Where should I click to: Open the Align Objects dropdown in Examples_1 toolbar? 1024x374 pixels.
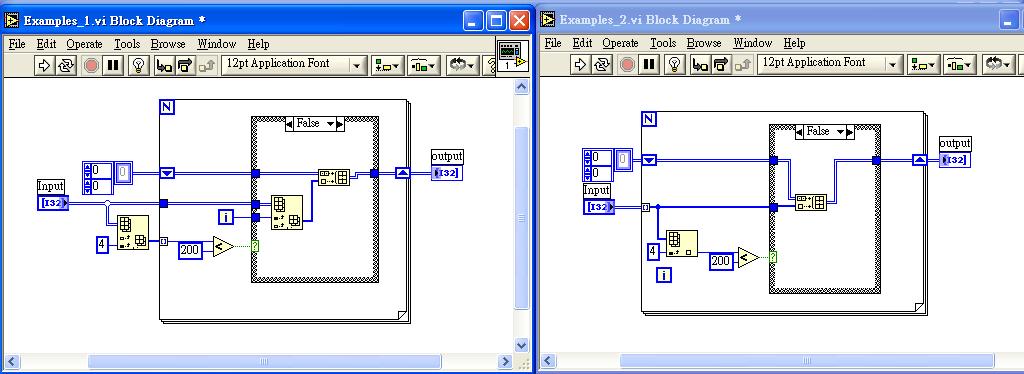click(x=387, y=65)
